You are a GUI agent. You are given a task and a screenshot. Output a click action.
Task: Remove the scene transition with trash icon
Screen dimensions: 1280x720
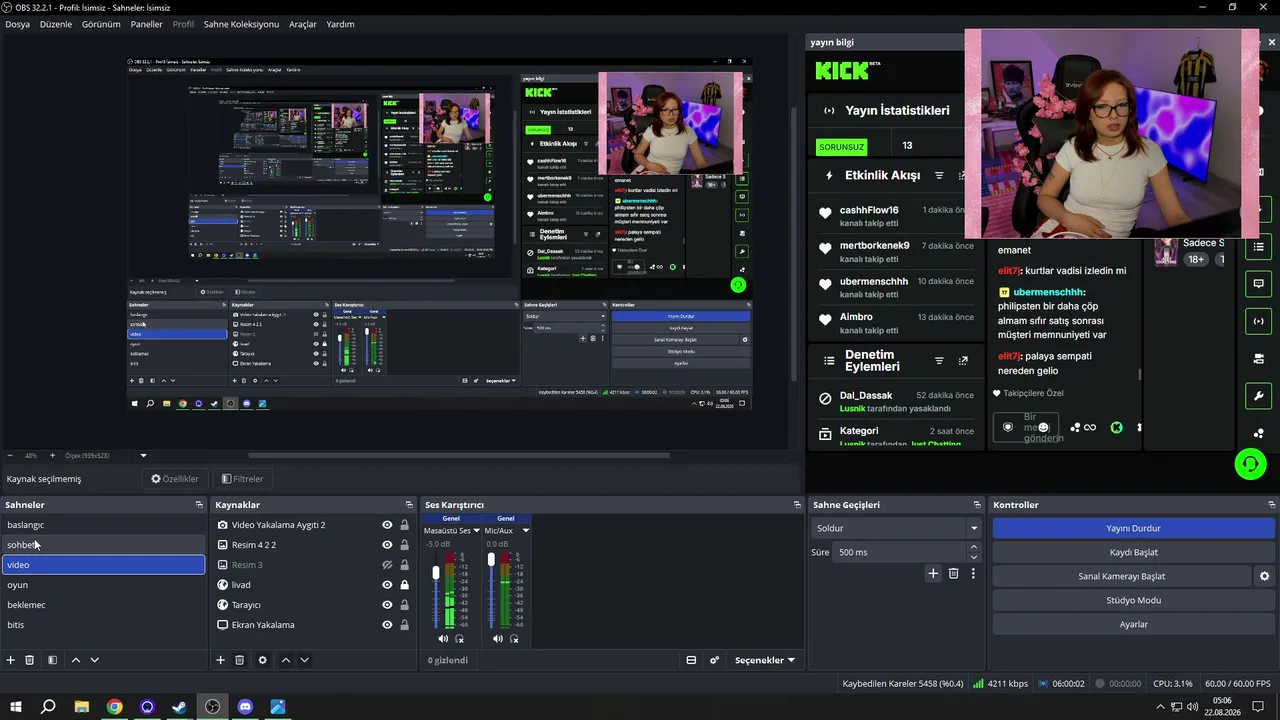pos(954,574)
